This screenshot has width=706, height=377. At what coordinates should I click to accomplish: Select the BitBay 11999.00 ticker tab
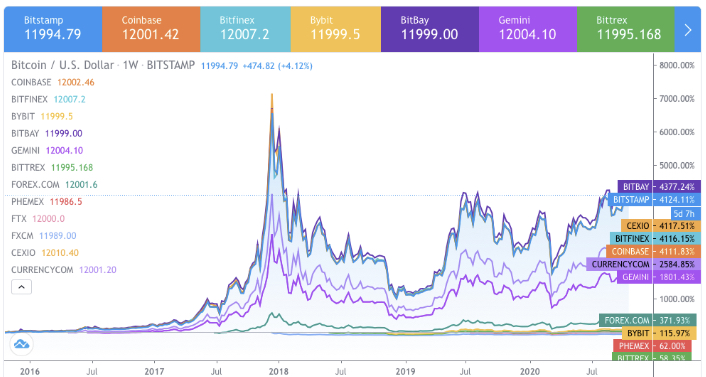[430, 29]
